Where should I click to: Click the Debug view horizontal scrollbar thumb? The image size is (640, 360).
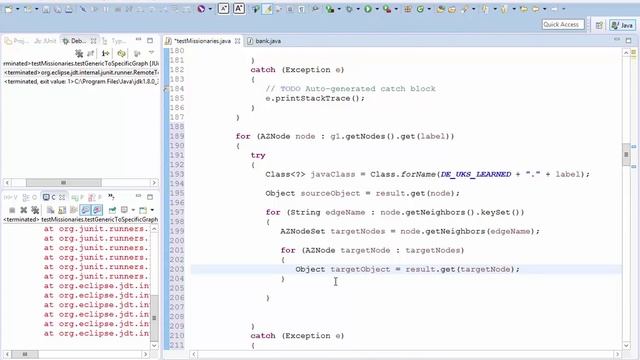coord(64,182)
